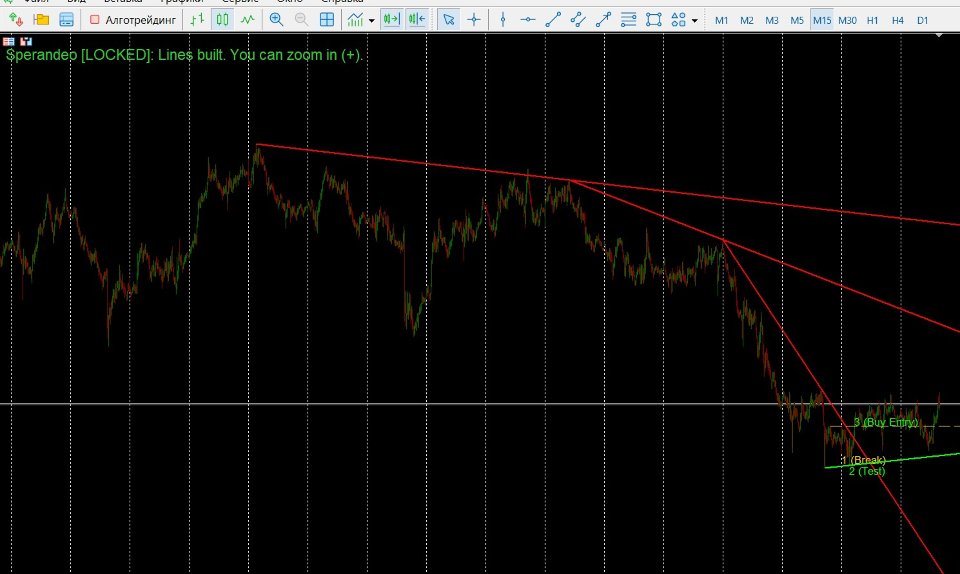Open the chart profiles folder icon
Viewport: 960px width, 574px height.
click(x=41, y=20)
